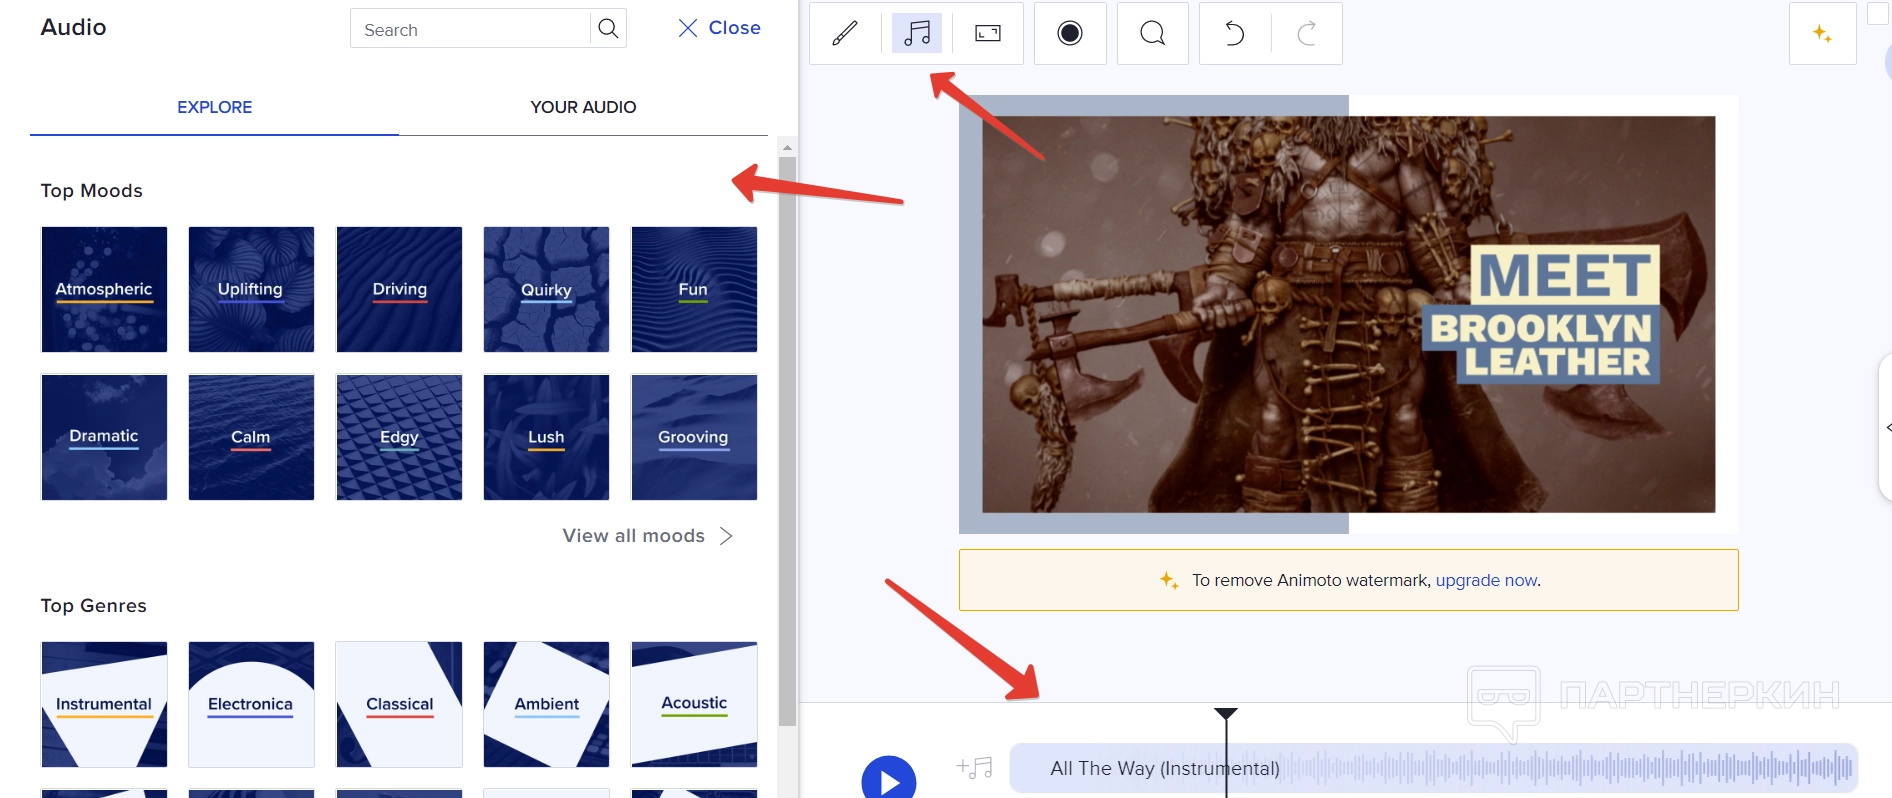This screenshot has width=1892, height=798.
Task: Click the scrollbar up arrow
Action: point(787,147)
